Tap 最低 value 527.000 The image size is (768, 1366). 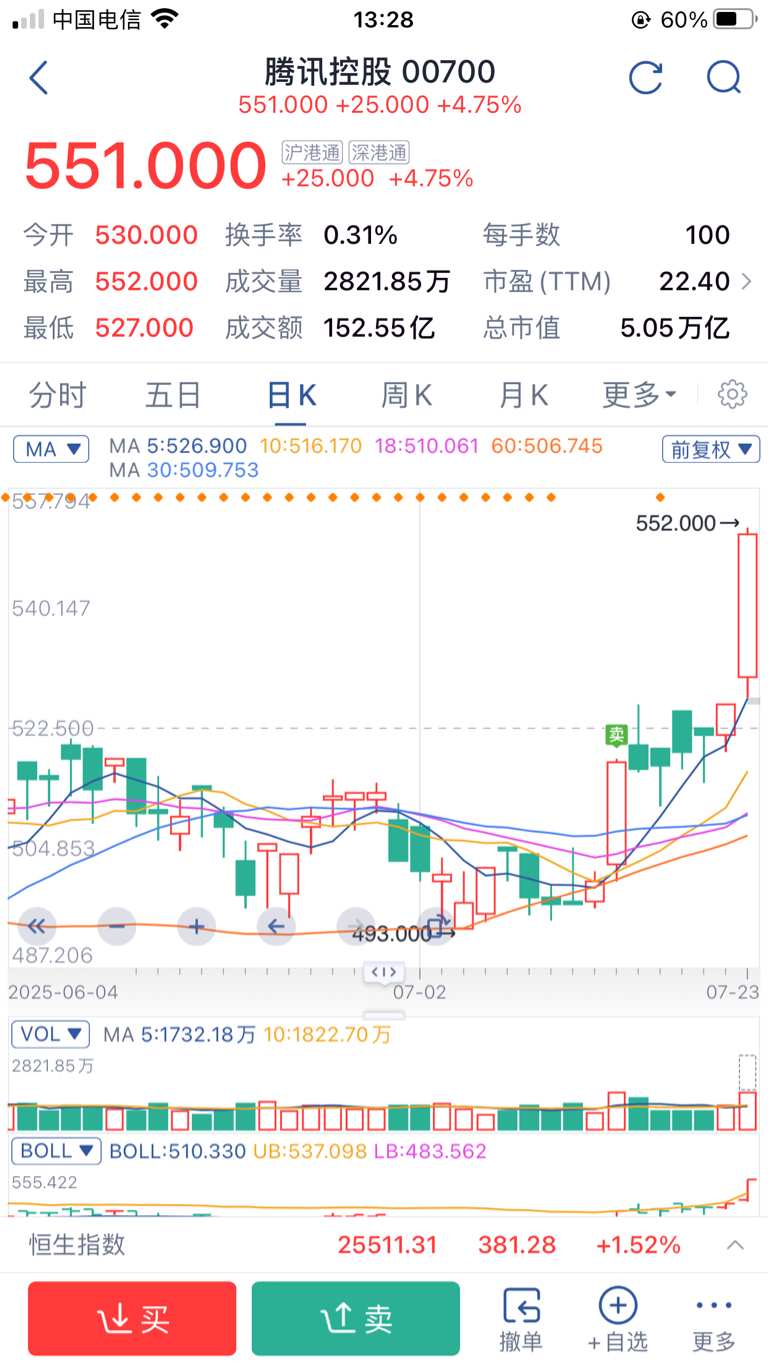(146, 328)
